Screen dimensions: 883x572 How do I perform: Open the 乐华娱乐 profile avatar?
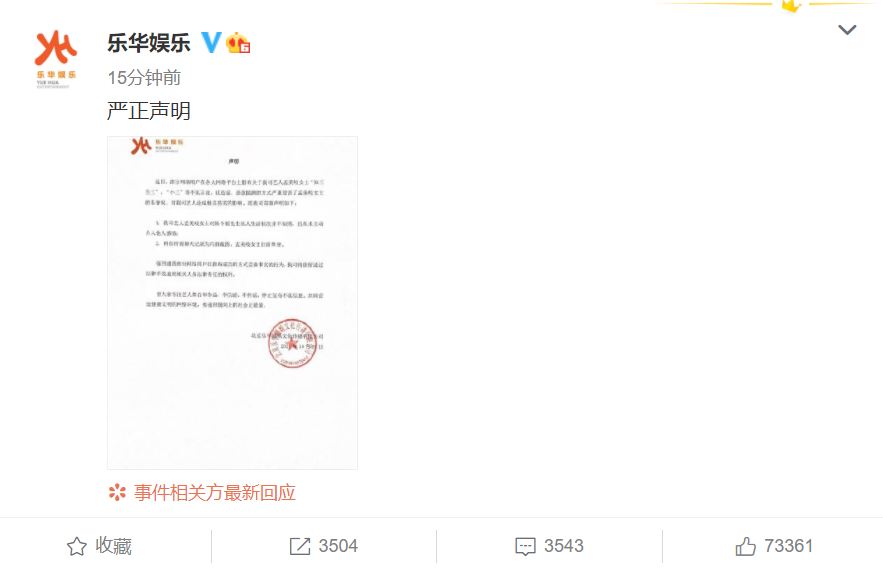[56, 59]
